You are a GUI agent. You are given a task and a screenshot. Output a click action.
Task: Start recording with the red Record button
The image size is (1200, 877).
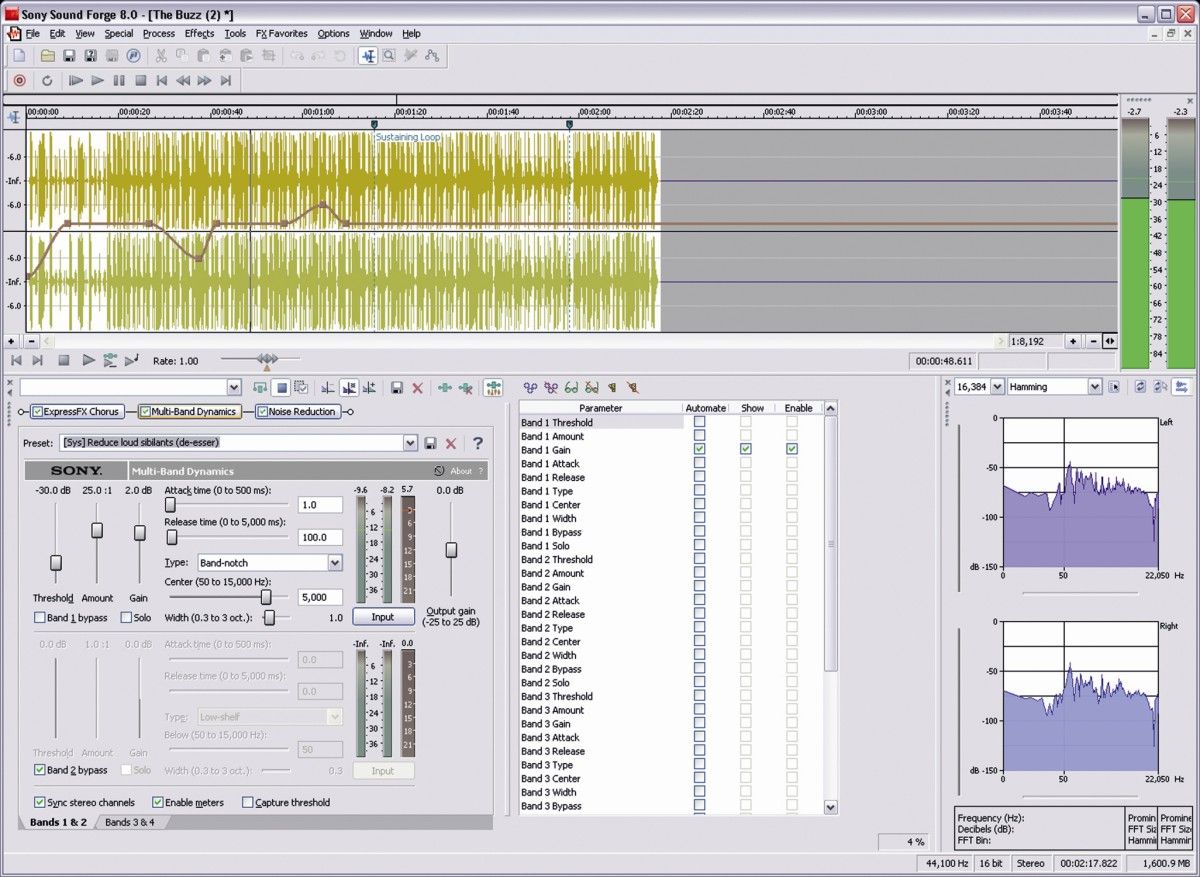(x=19, y=80)
